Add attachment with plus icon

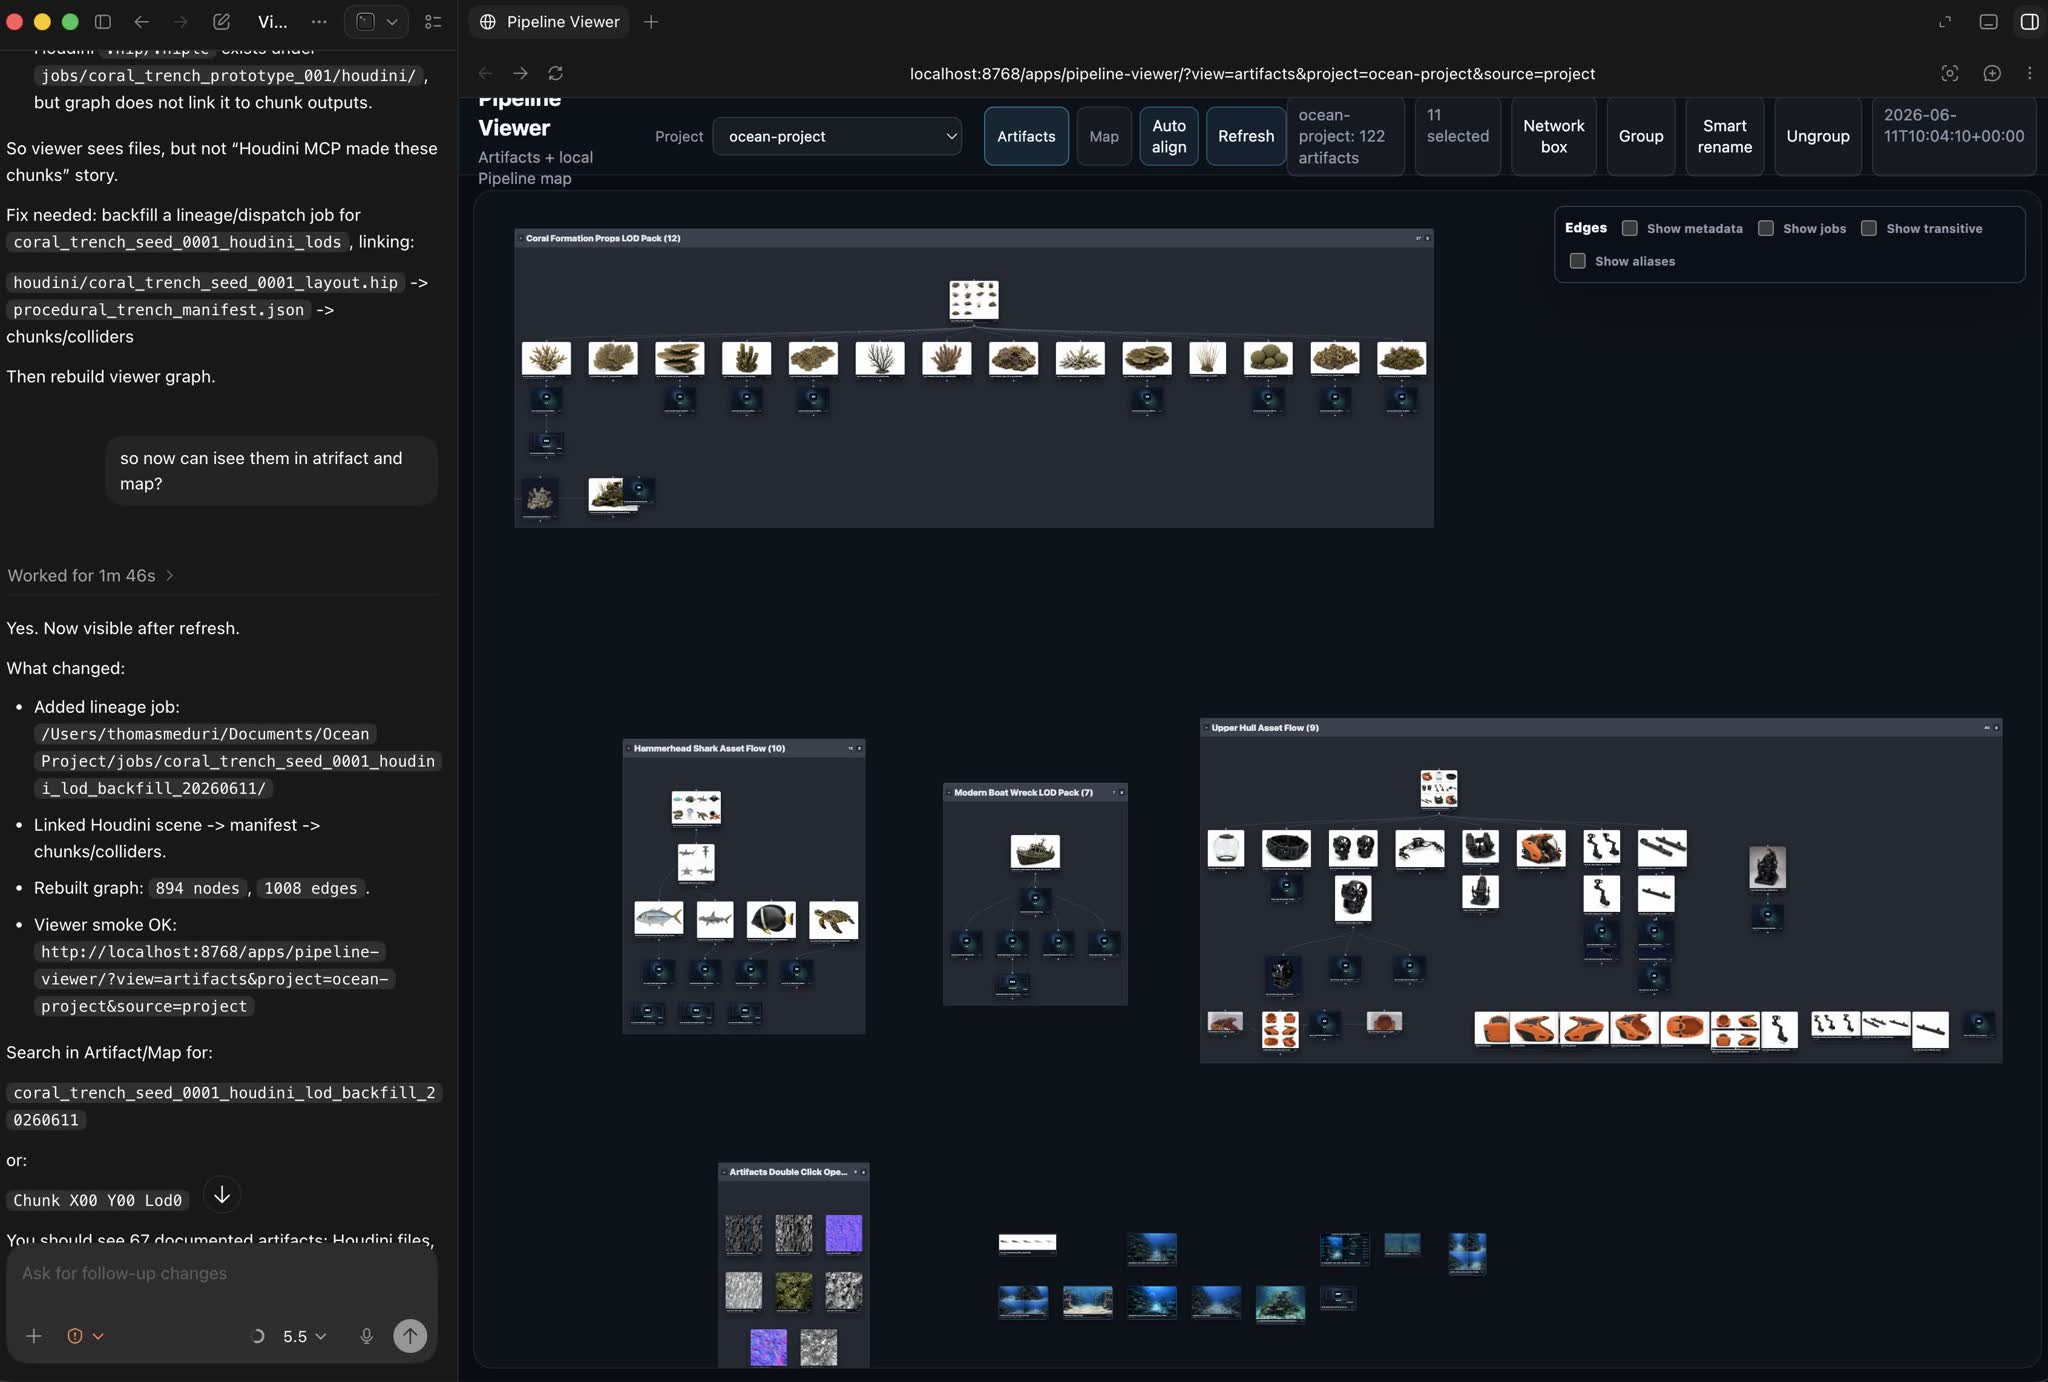pyautogui.click(x=33, y=1335)
